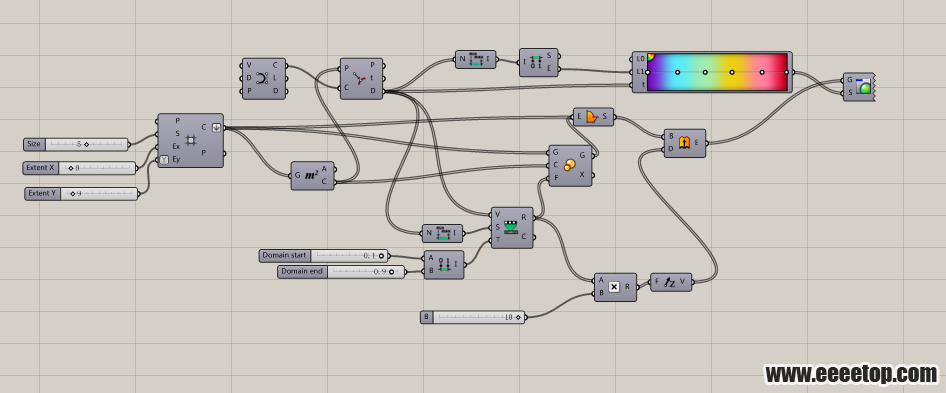Click the Size number slider
Image resolution: width=946 pixels, height=393 pixels.
76,144
